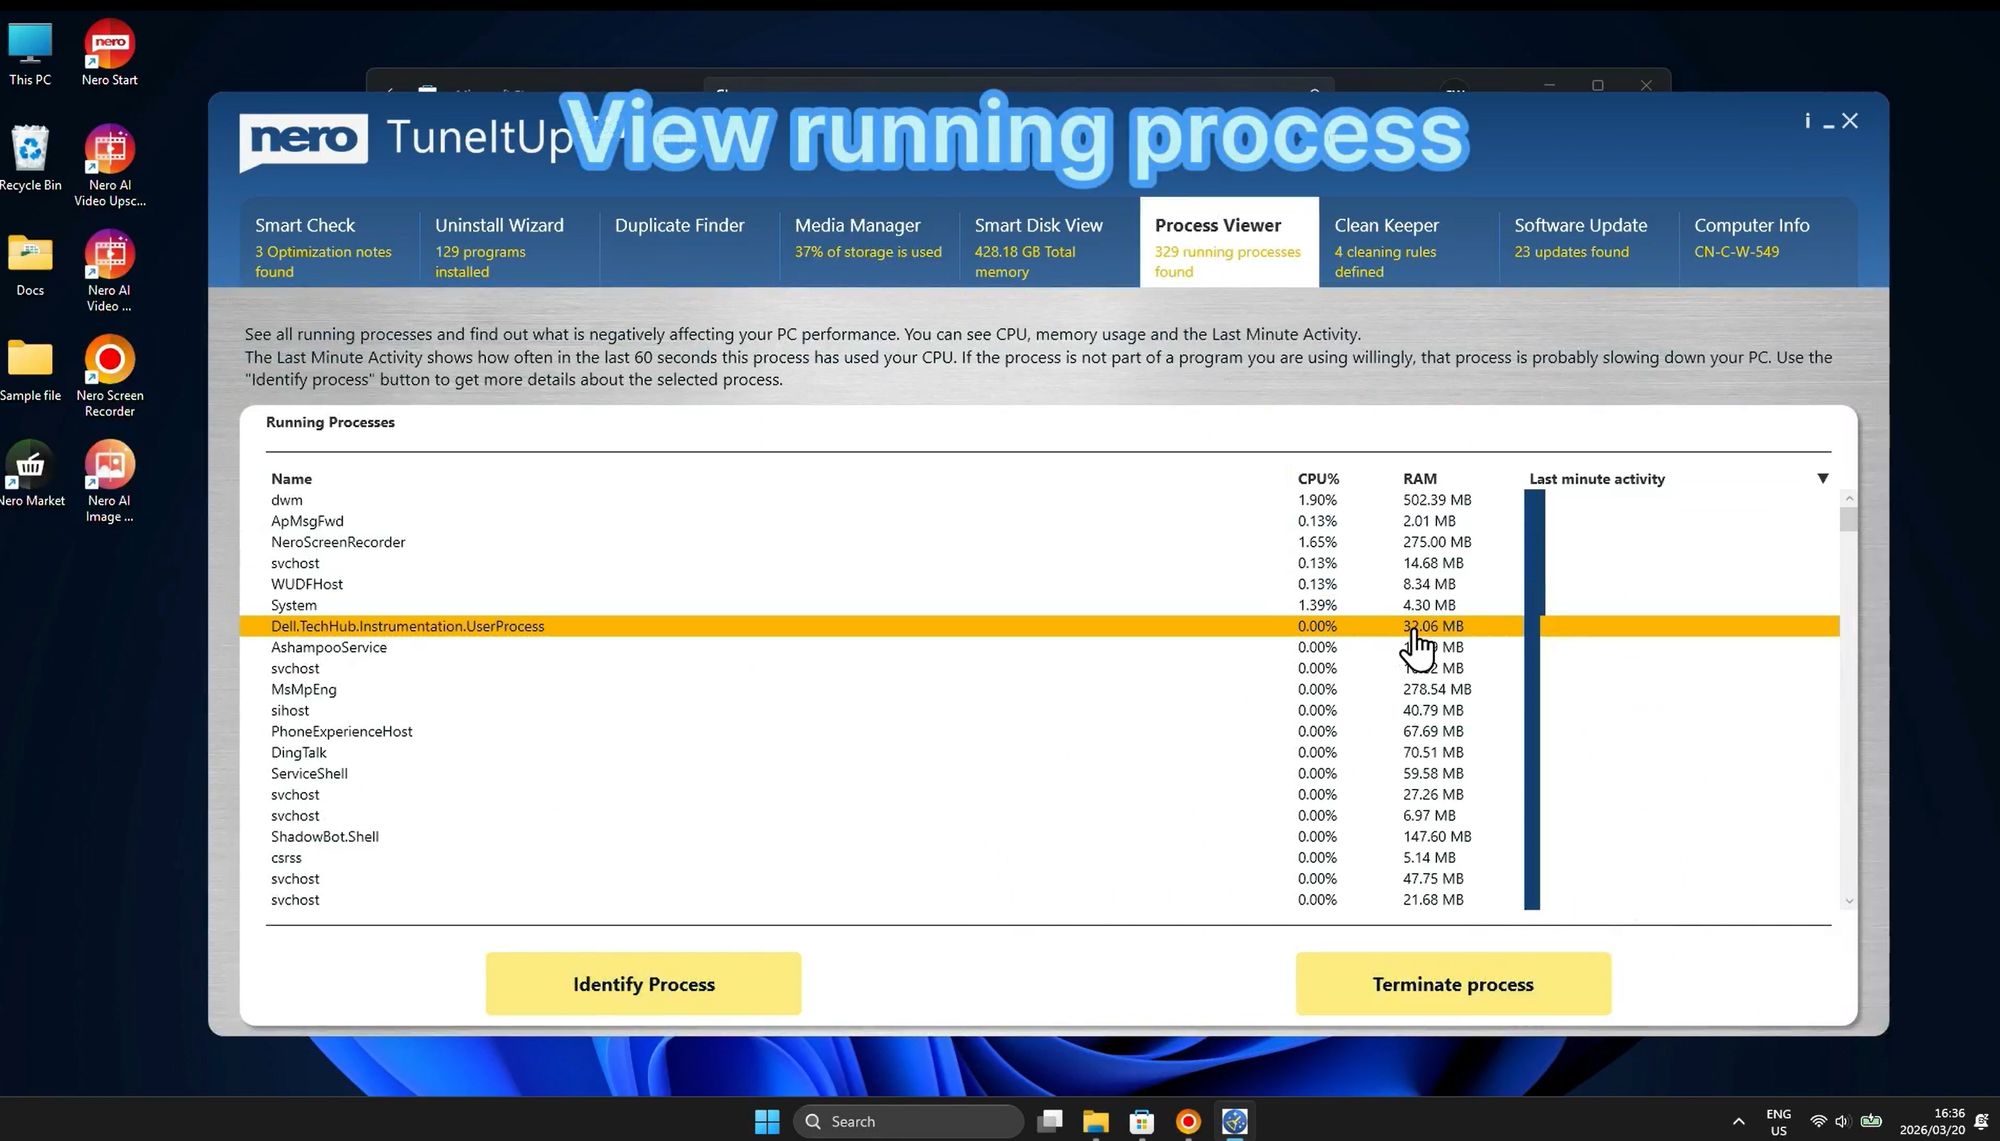This screenshot has height=1141, width=2000.
Task: Open Nero TuneItUp from the taskbar
Action: (1234, 1121)
